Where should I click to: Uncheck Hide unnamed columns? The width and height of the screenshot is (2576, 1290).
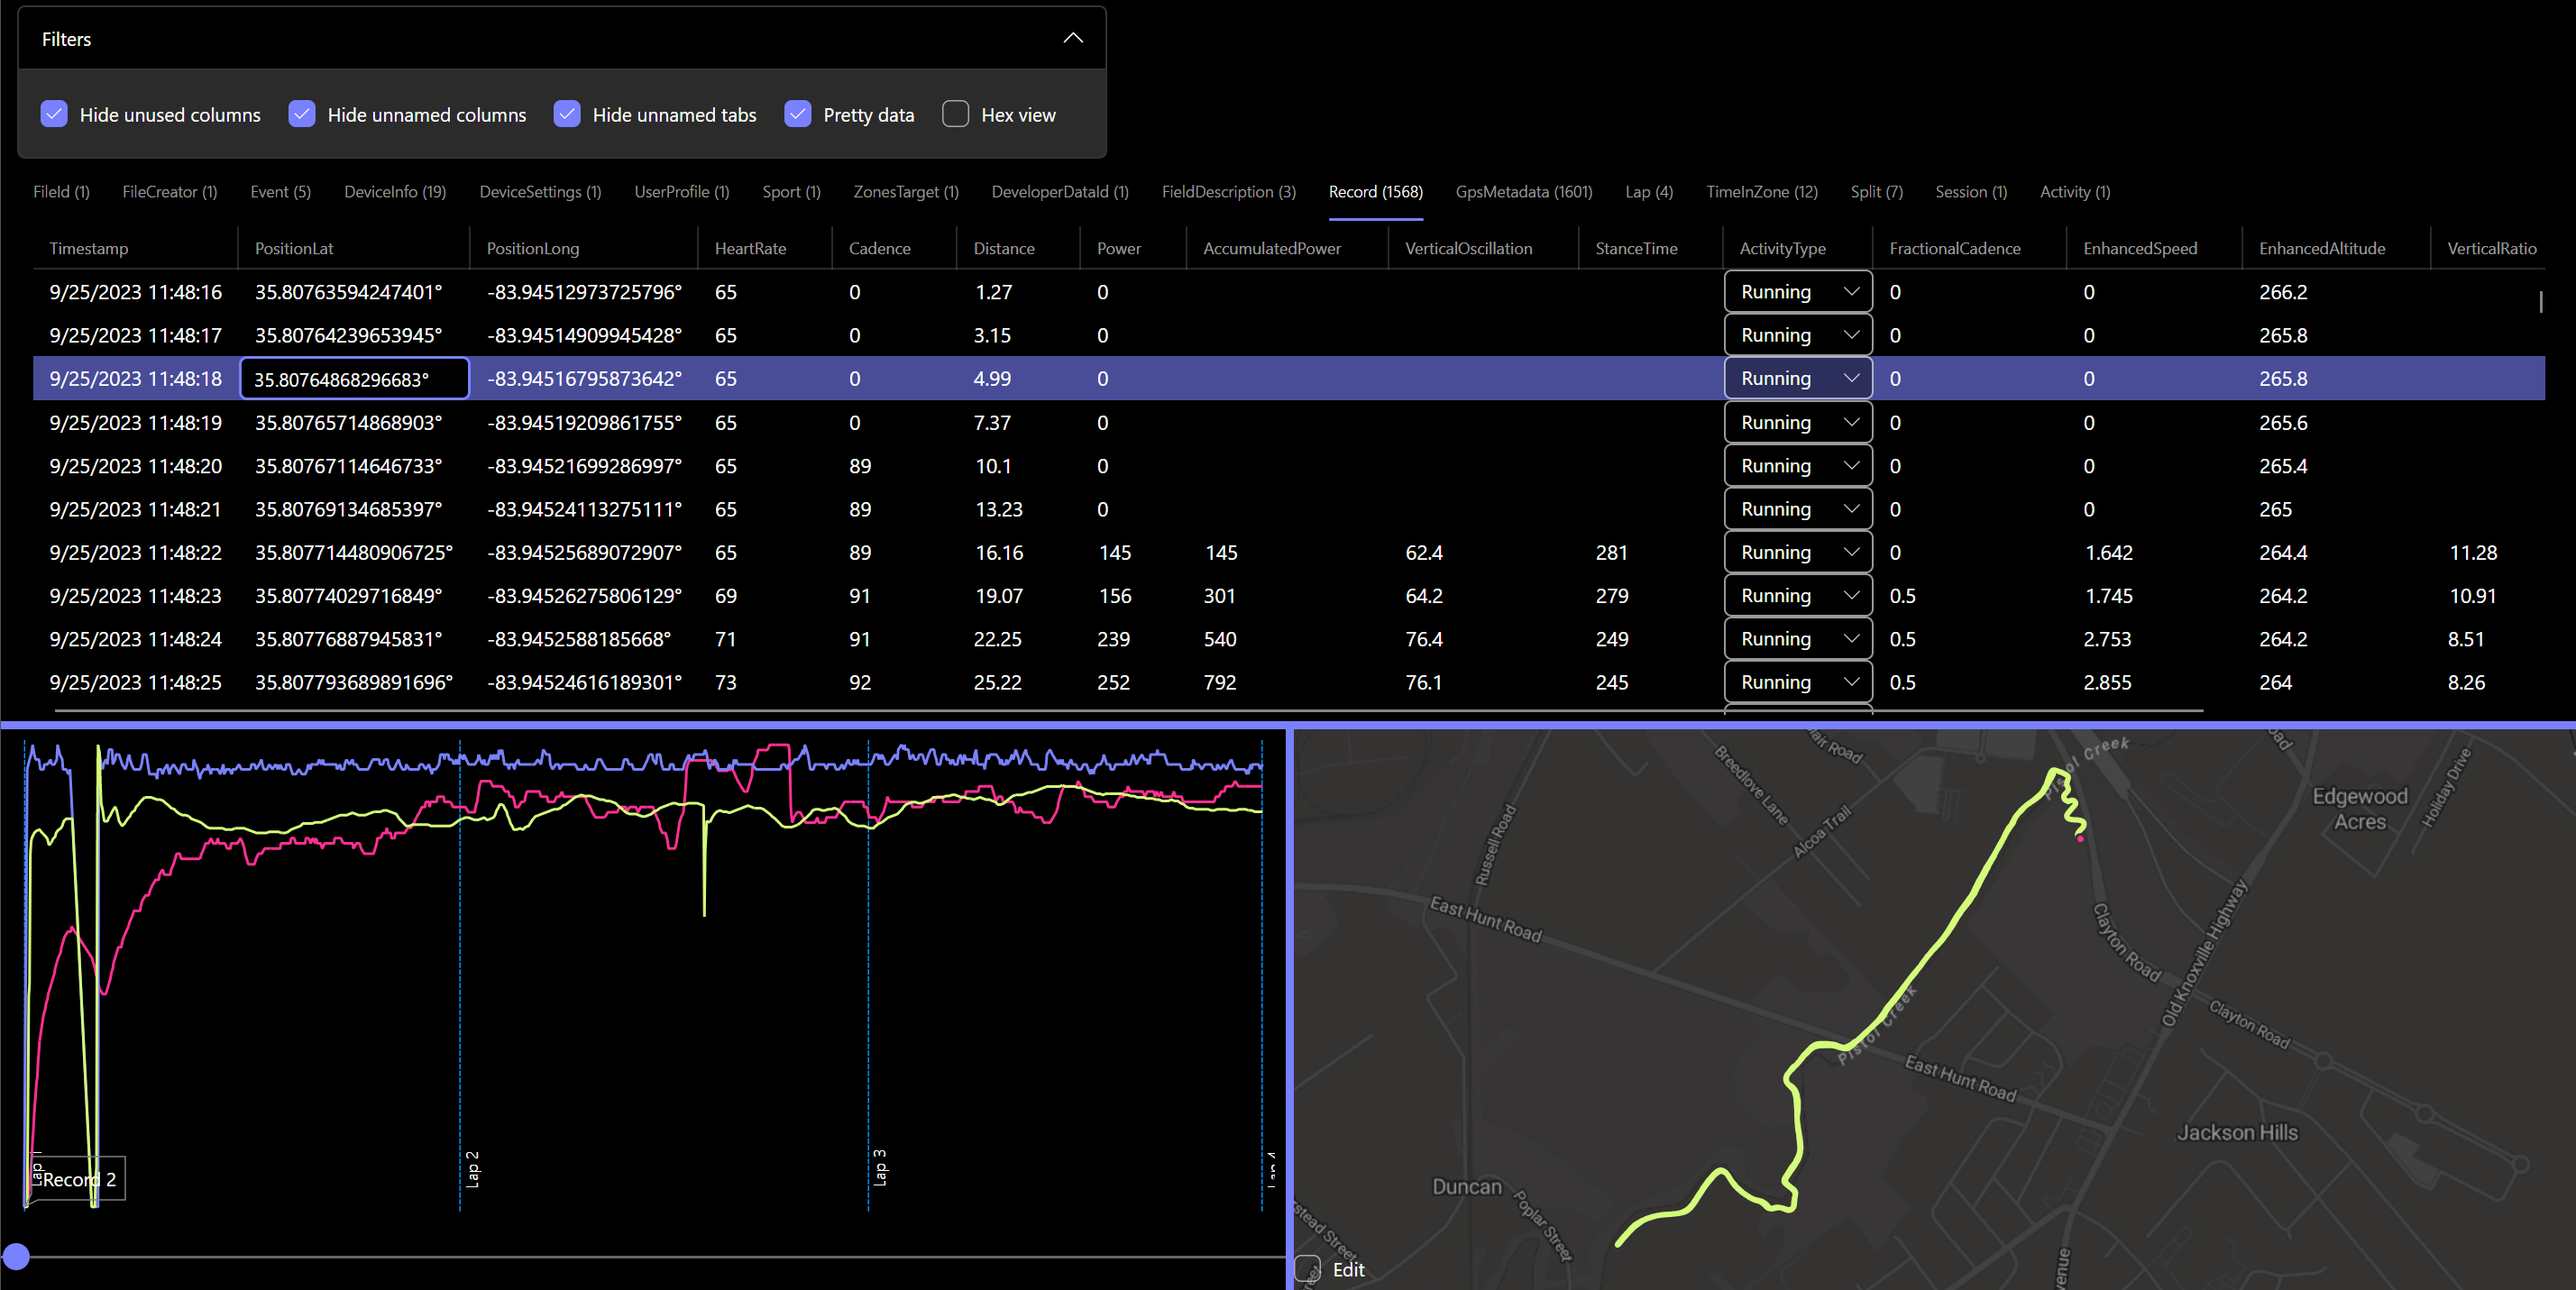coord(301,114)
